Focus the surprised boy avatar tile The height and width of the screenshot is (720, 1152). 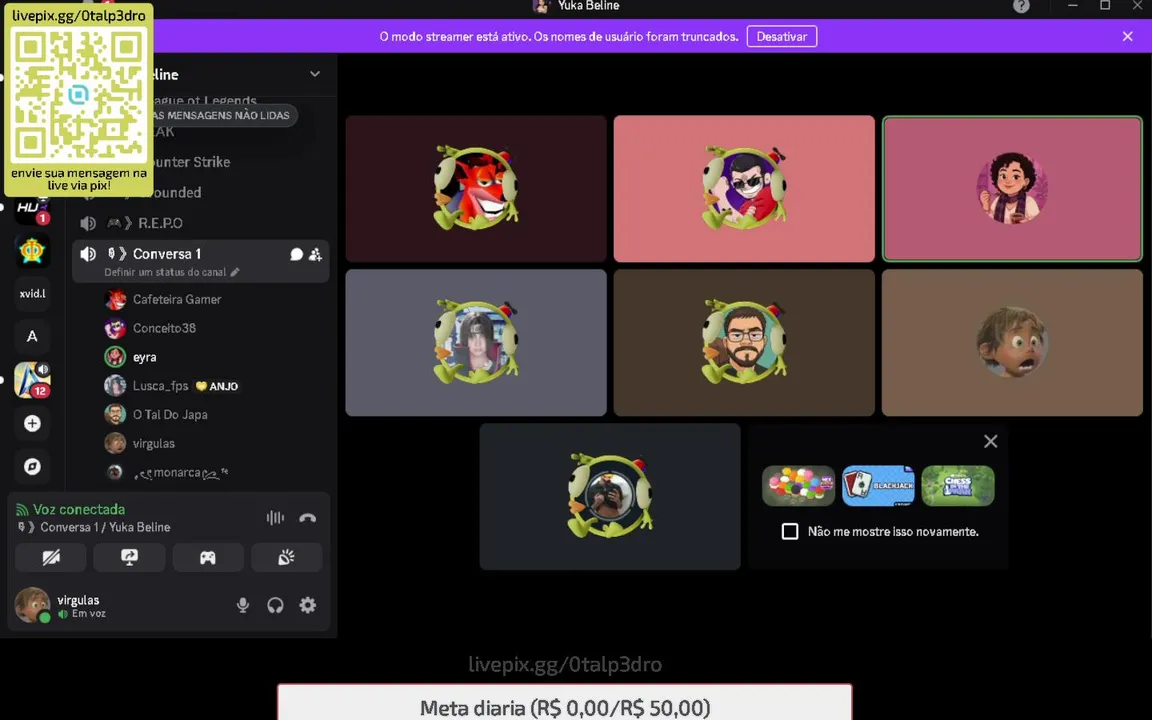click(1012, 342)
